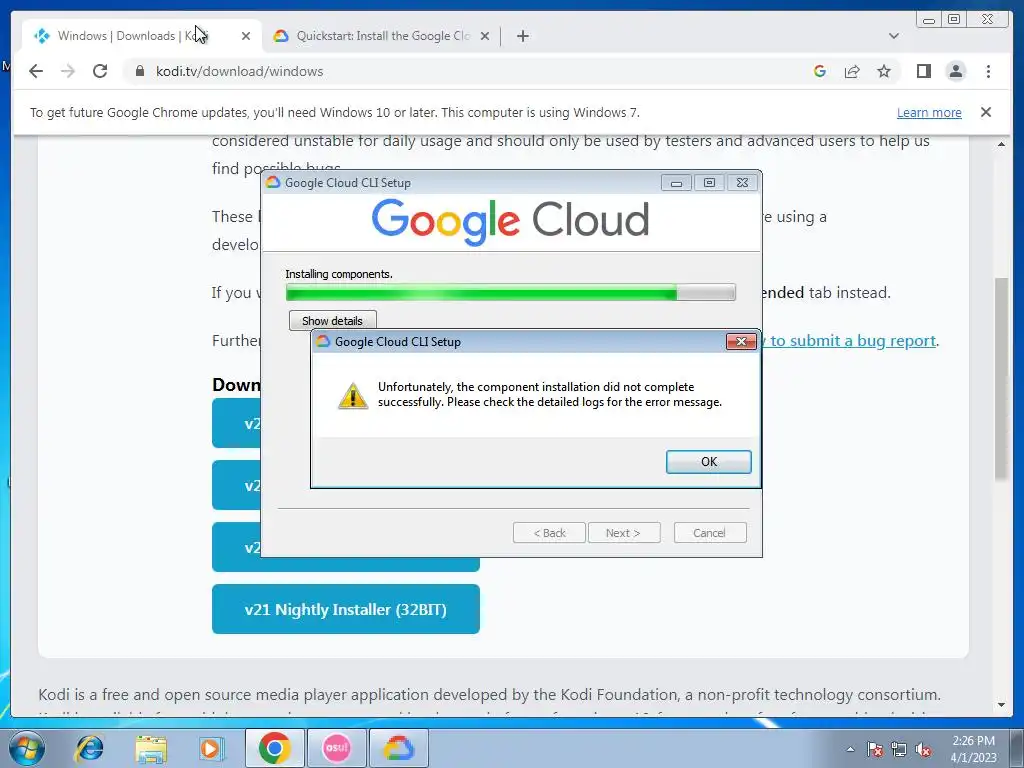Viewport: 1024px width, 768px height.
Task: Open the tab search dropdown arrow
Action: click(x=893, y=36)
